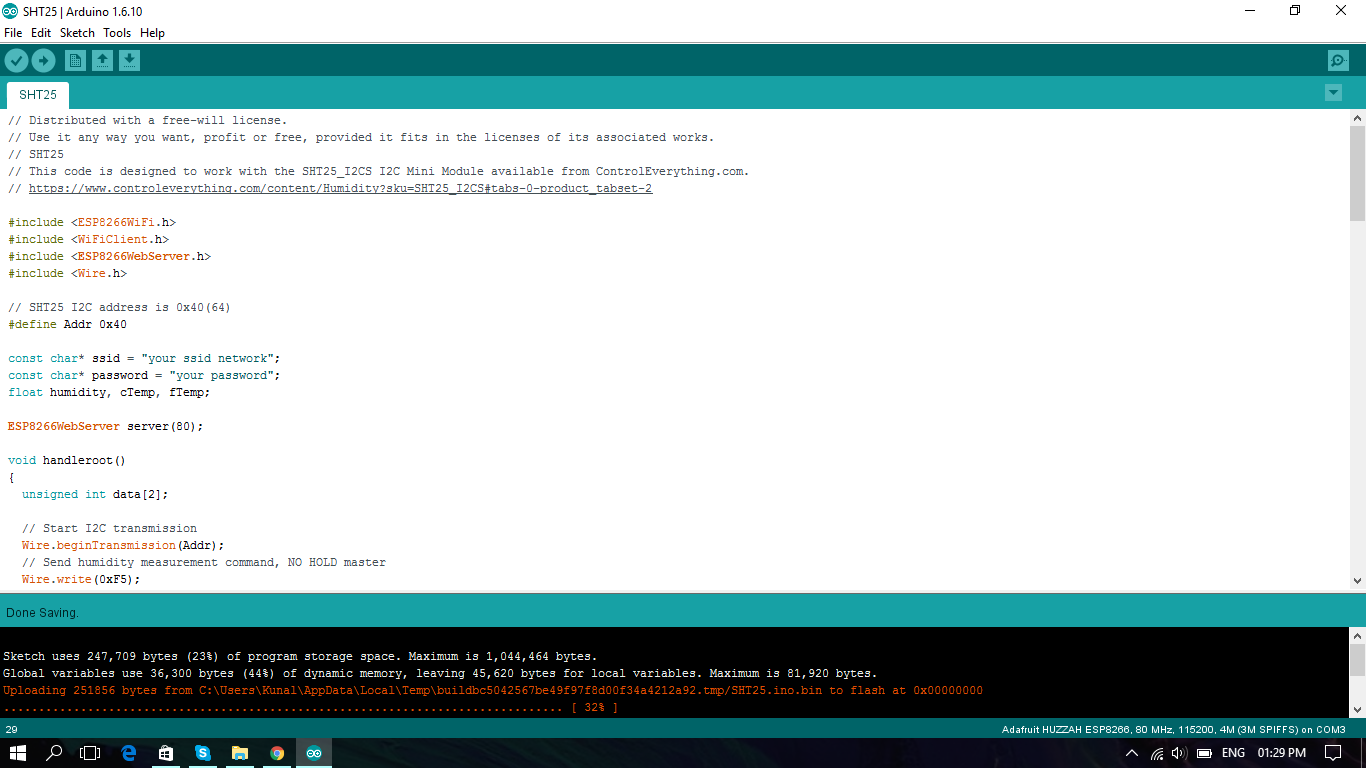Click the controleverything.com URL in the comment
This screenshot has height=768, width=1366.
[340, 189]
